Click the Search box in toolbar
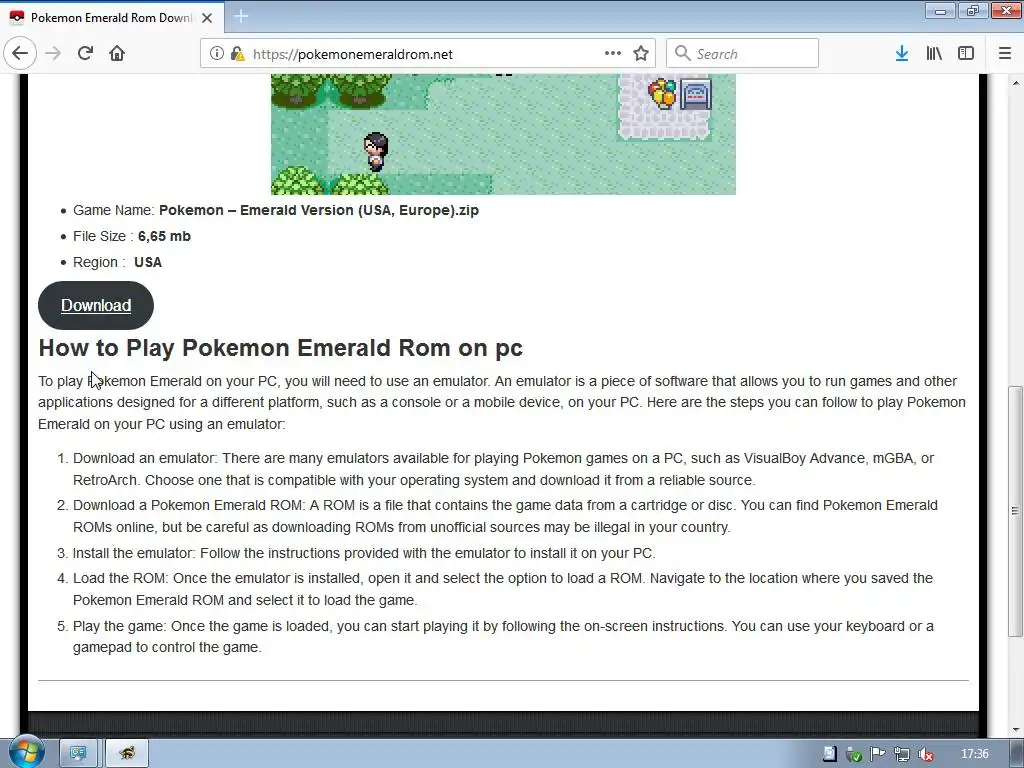This screenshot has width=1024, height=768. (x=742, y=54)
